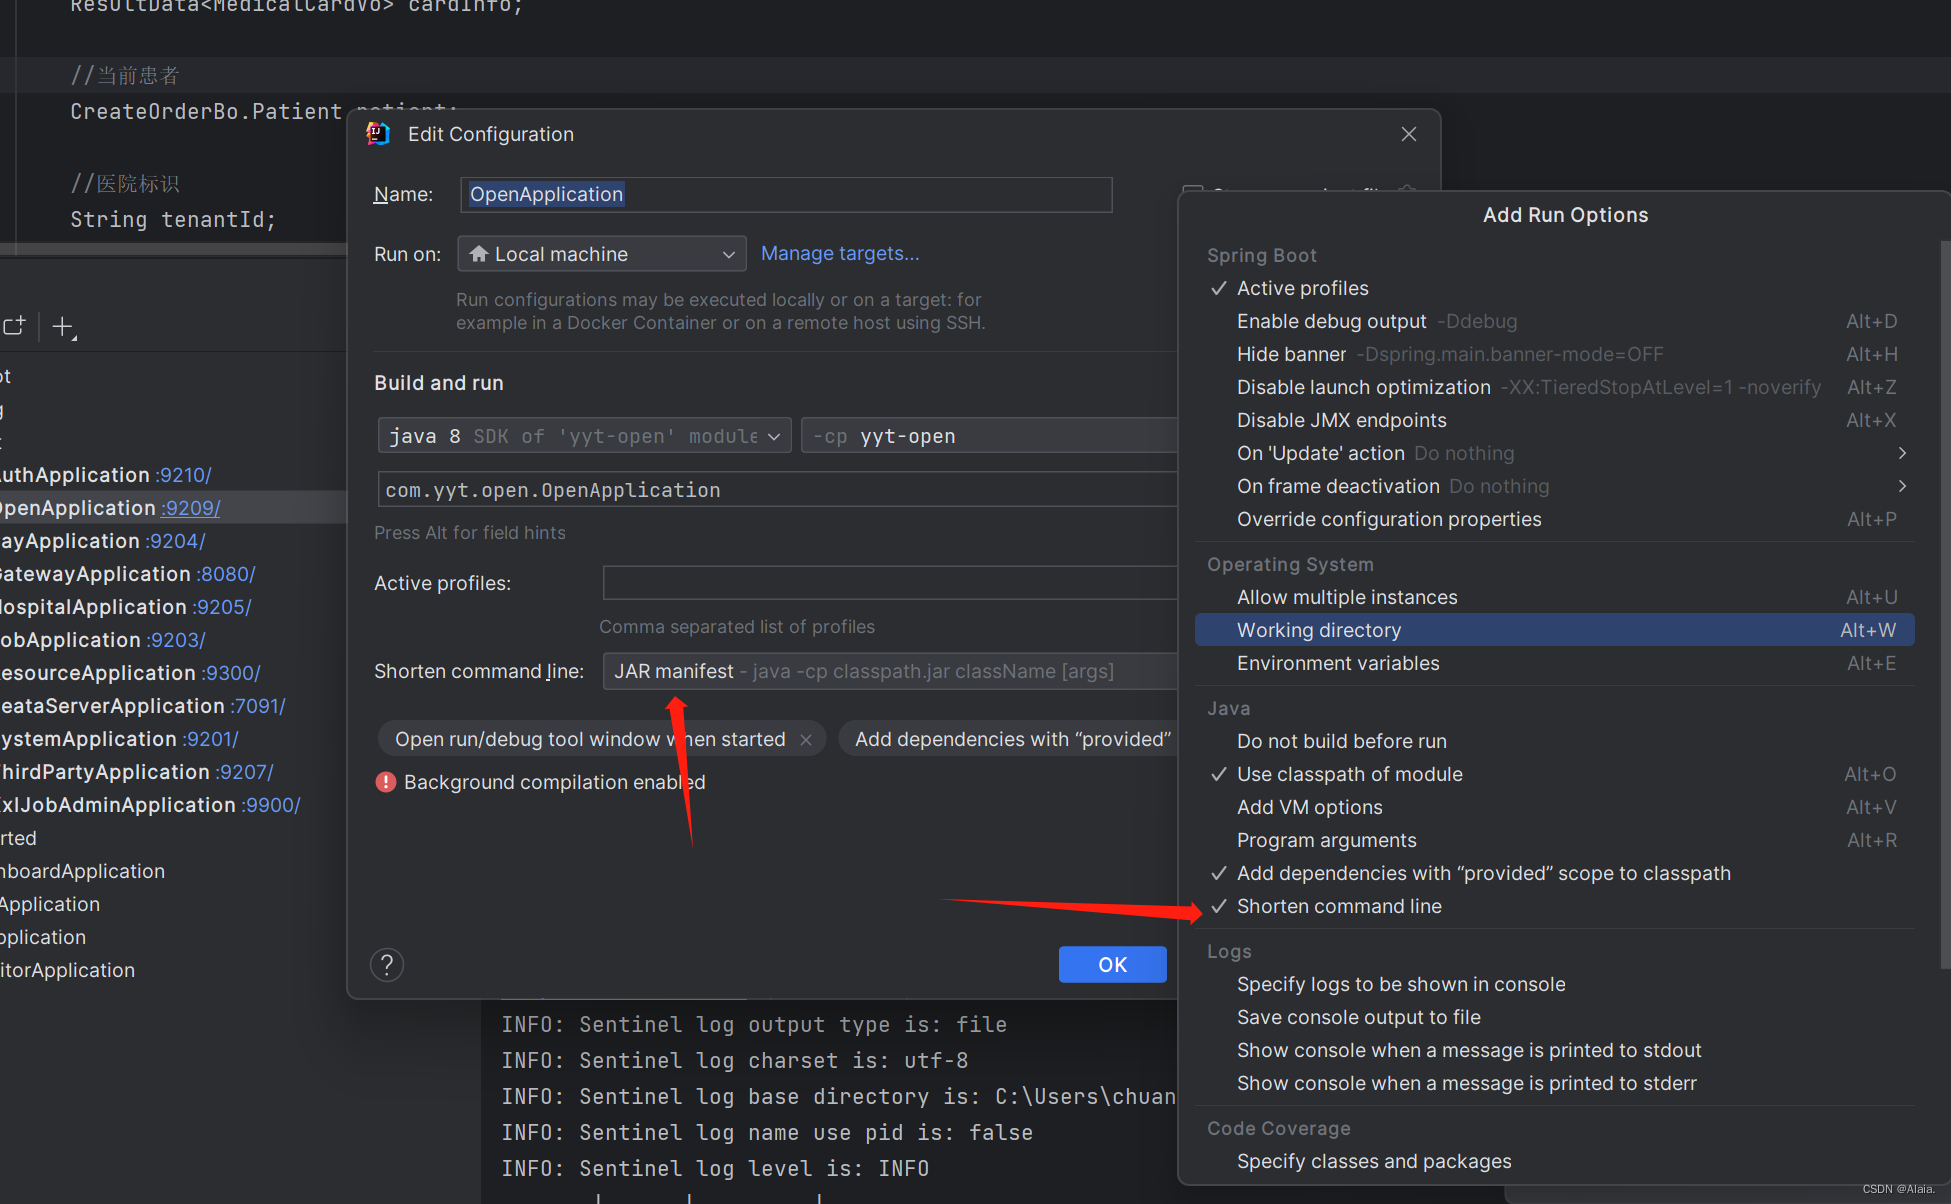Open the Run on Local machine dropdown

(x=602, y=254)
